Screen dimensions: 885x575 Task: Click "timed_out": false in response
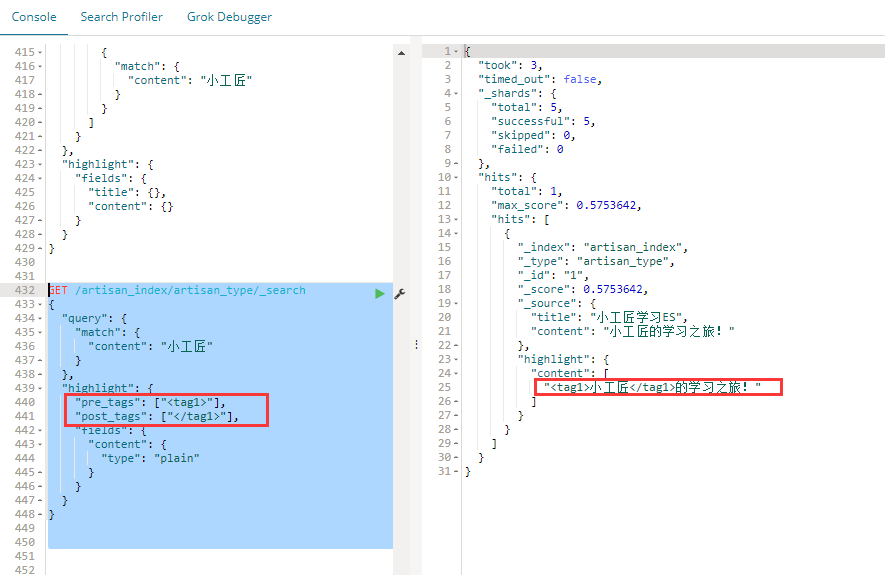point(540,80)
